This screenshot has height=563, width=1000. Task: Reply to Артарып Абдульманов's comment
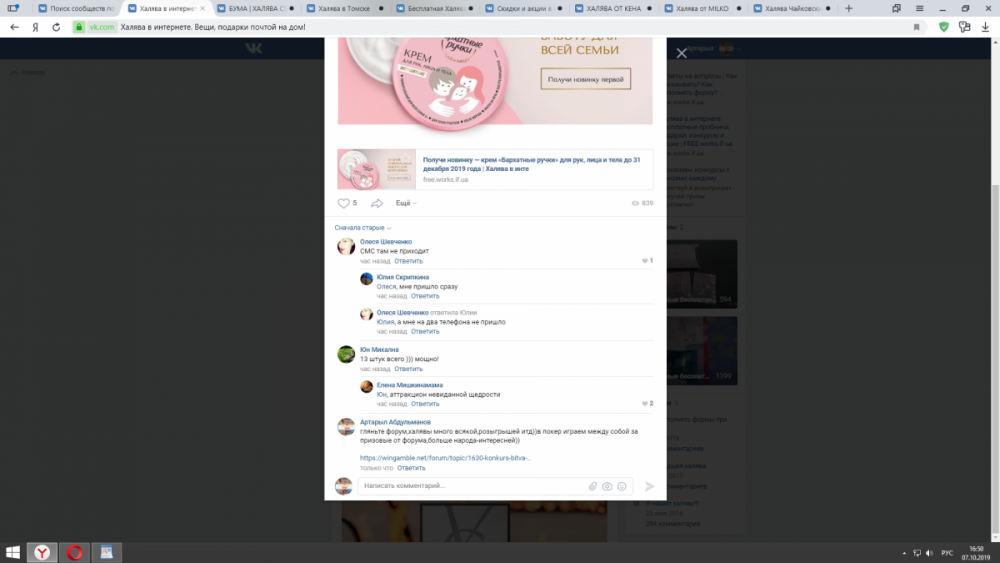[x=411, y=467]
